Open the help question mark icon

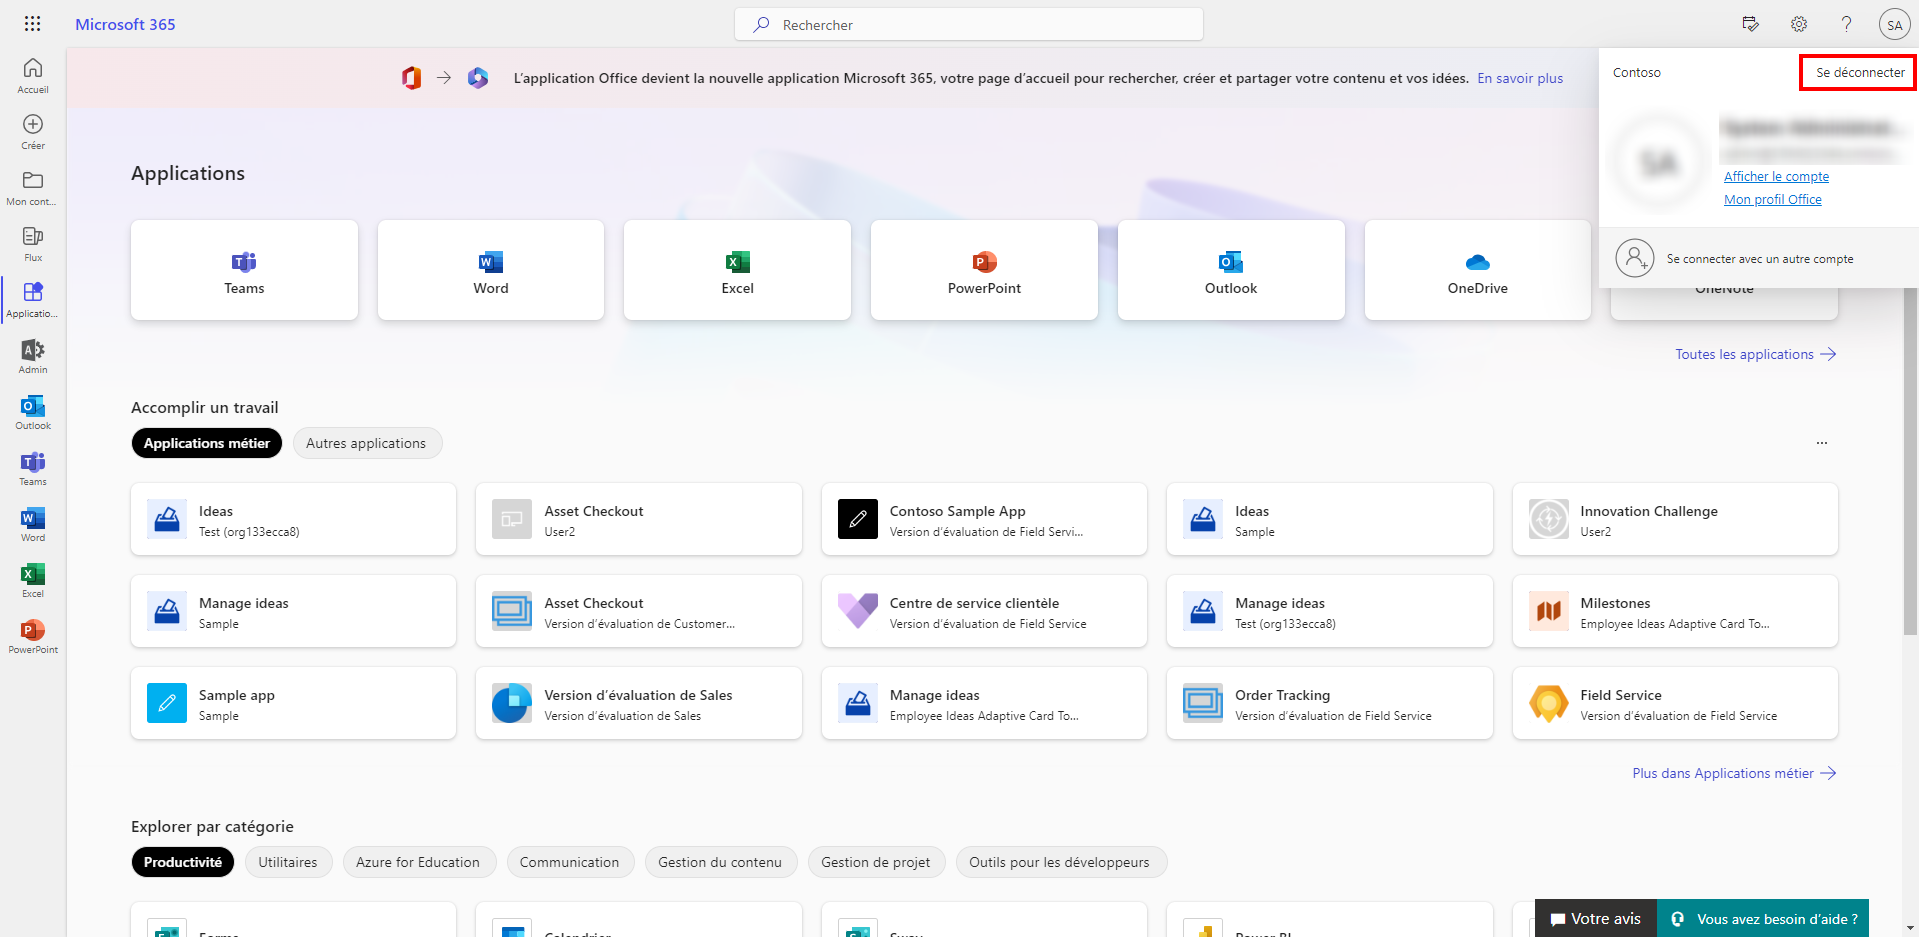(x=1846, y=24)
